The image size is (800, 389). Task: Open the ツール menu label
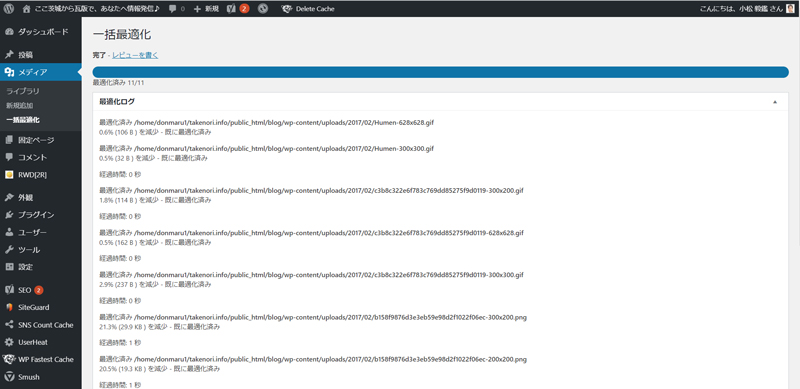(x=29, y=250)
